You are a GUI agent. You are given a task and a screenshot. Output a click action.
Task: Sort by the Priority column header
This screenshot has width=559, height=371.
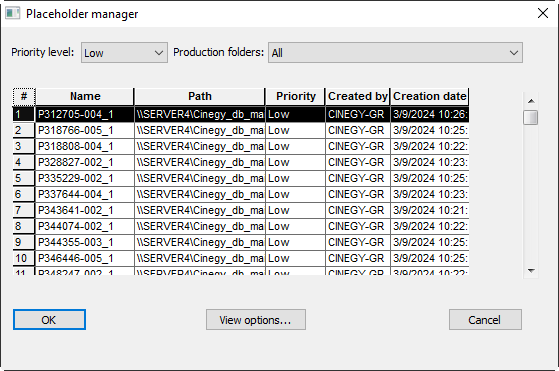[x=296, y=97]
